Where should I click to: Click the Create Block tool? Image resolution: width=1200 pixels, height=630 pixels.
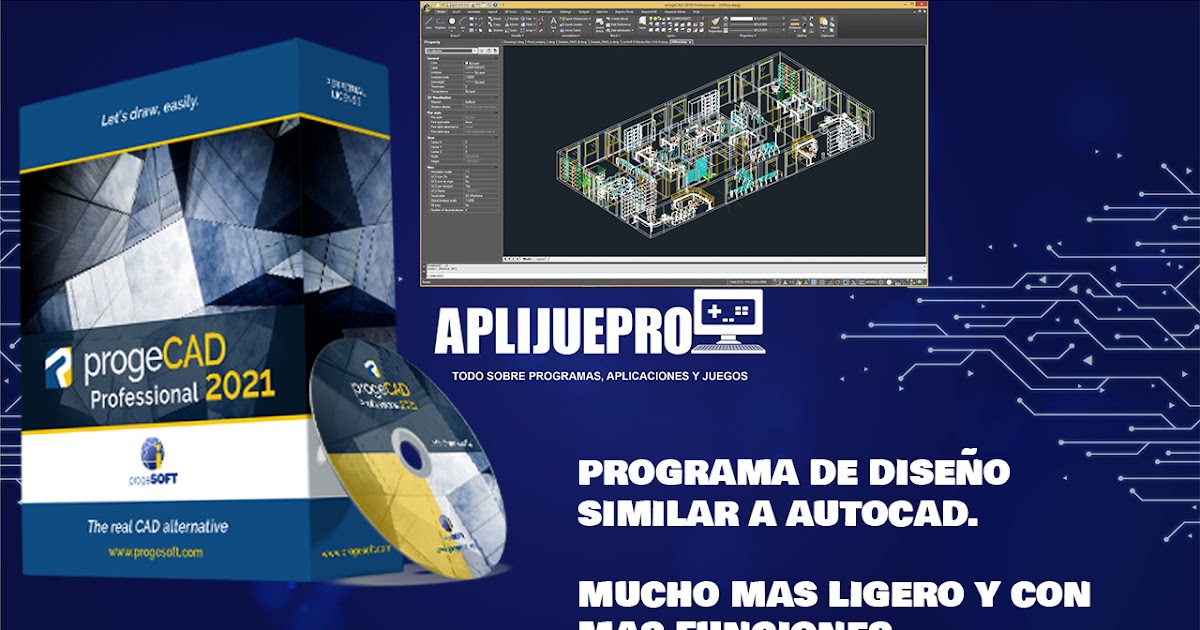tap(617, 19)
